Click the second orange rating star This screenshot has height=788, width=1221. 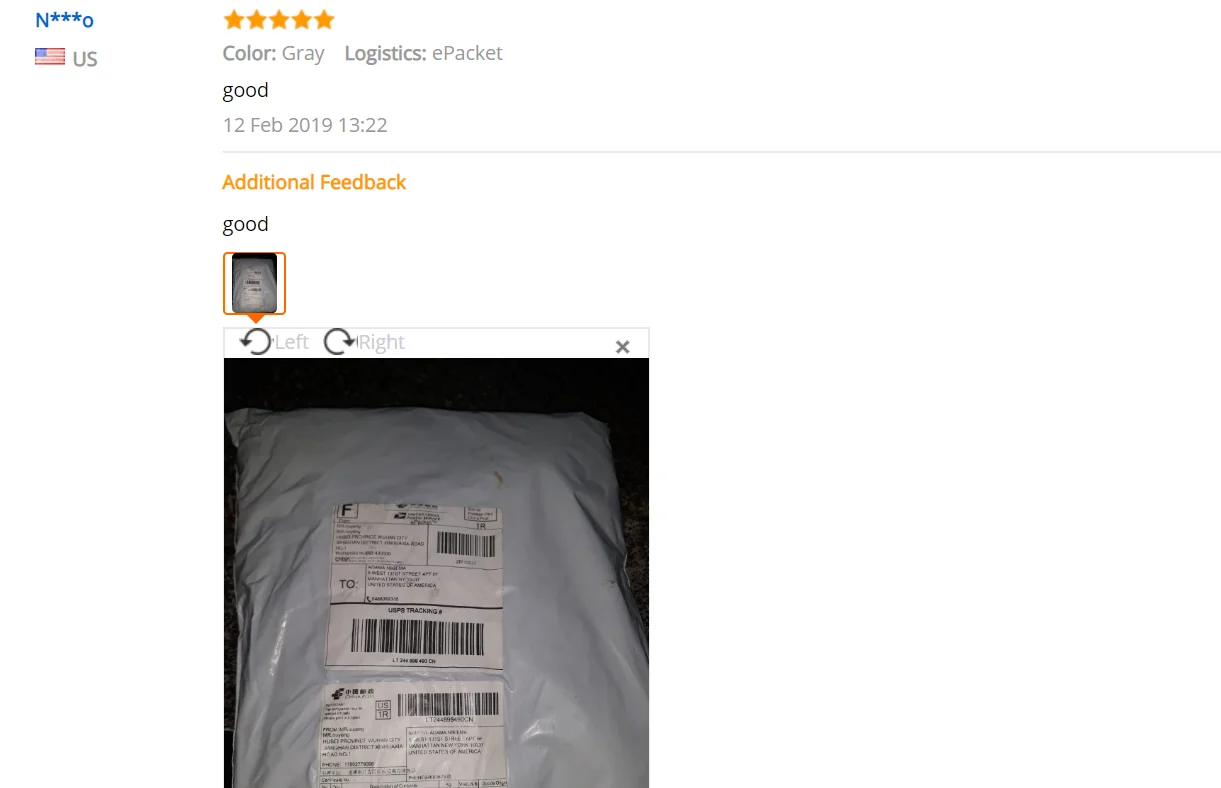tap(256, 20)
